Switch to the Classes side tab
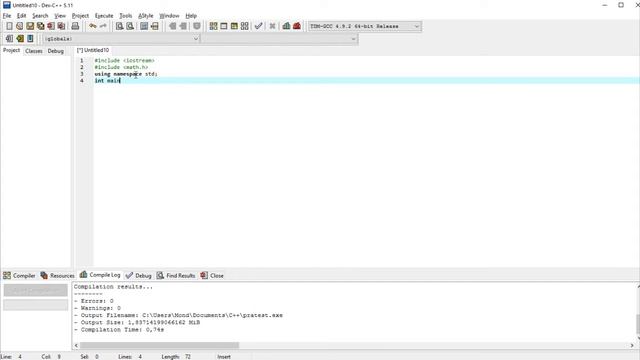640x360 pixels. (x=33, y=51)
